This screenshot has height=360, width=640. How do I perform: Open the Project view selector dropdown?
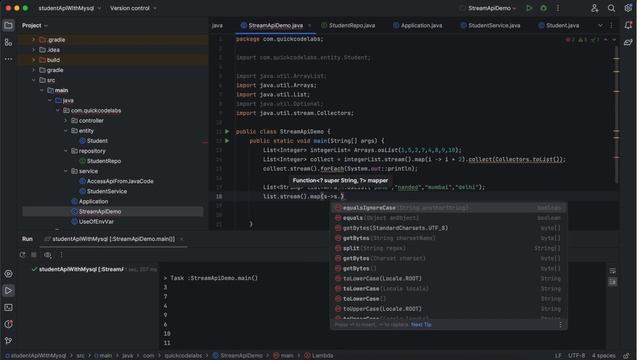tap(35, 25)
